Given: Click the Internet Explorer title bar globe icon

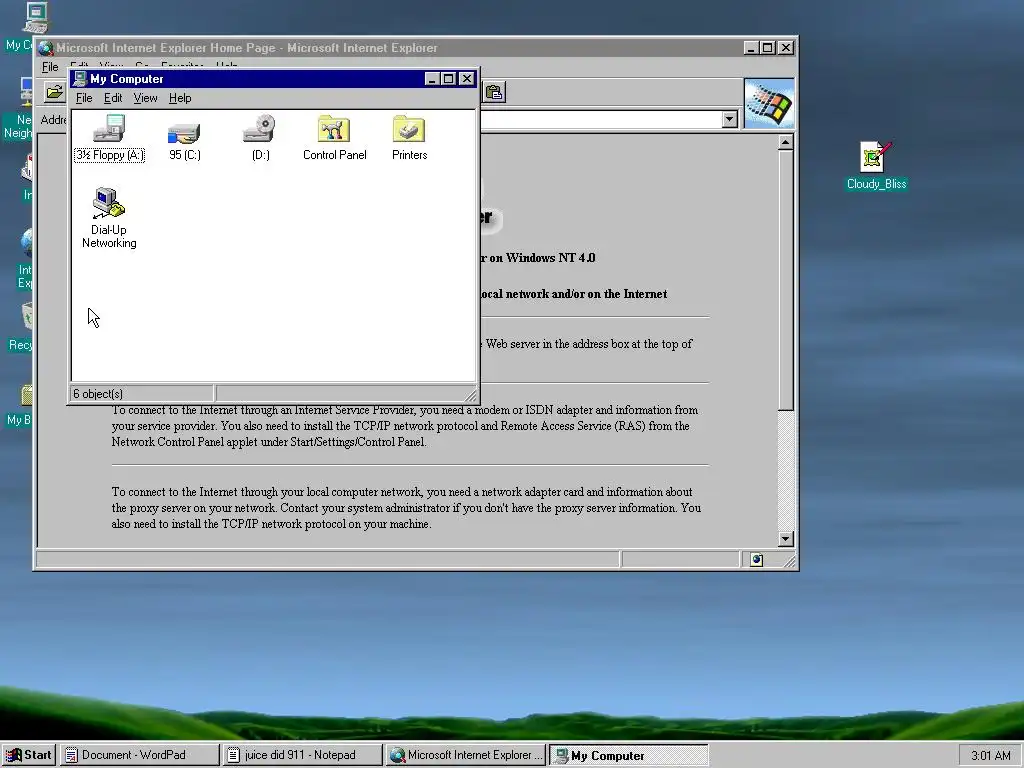Looking at the screenshot, I should pyautogui.click(x=45, y=48).
